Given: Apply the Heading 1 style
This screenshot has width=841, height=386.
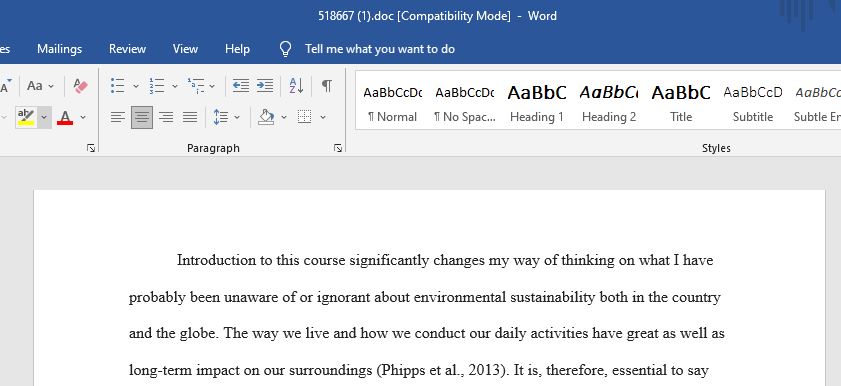Looking at the screenshot, I should pos(537,102).
